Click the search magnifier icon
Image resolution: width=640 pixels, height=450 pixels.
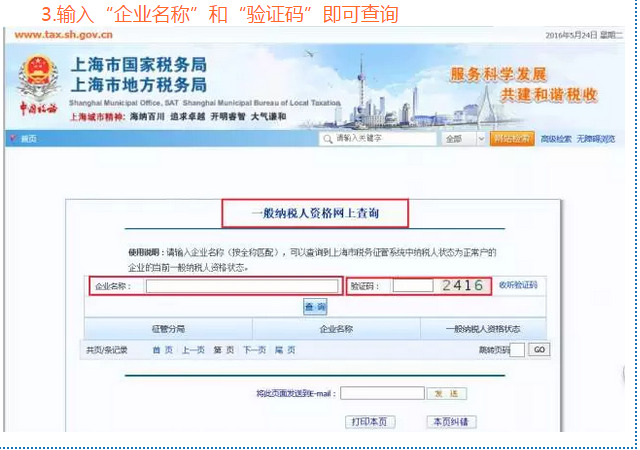[327, 139]
